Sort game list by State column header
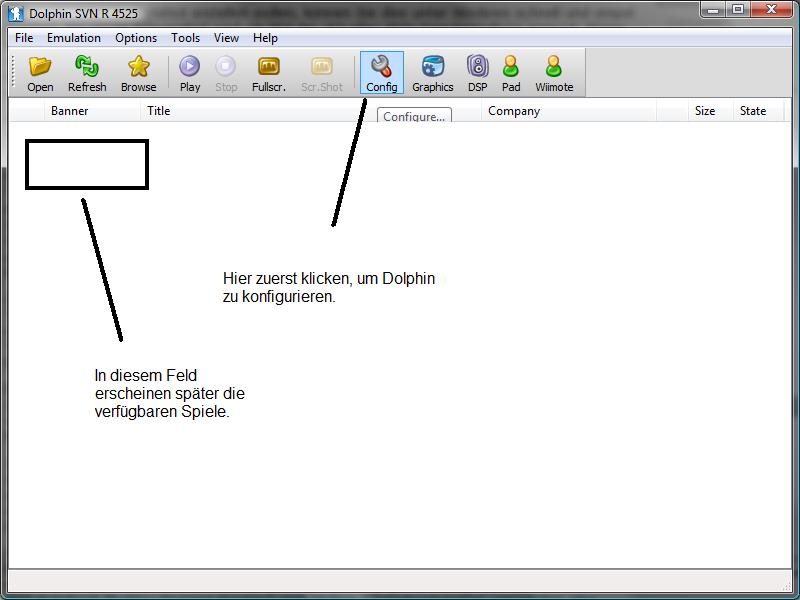Image resolution: width=800 pixels, height=600 pixels. 758,111
